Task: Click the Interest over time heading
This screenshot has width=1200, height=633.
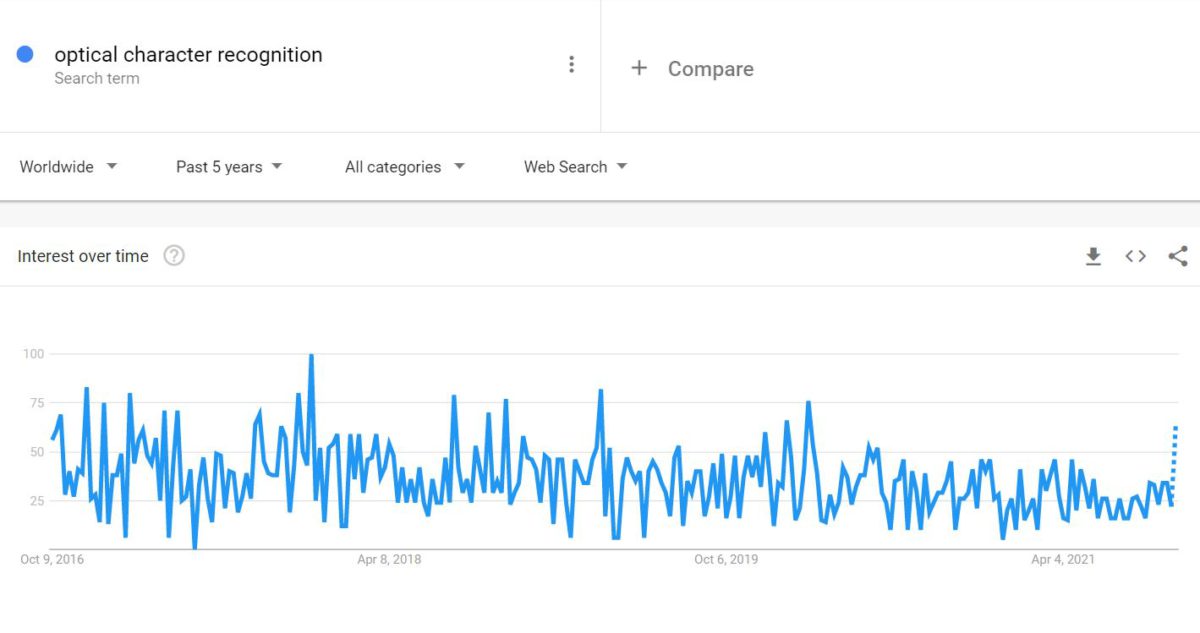Action: tap(83, 256)
